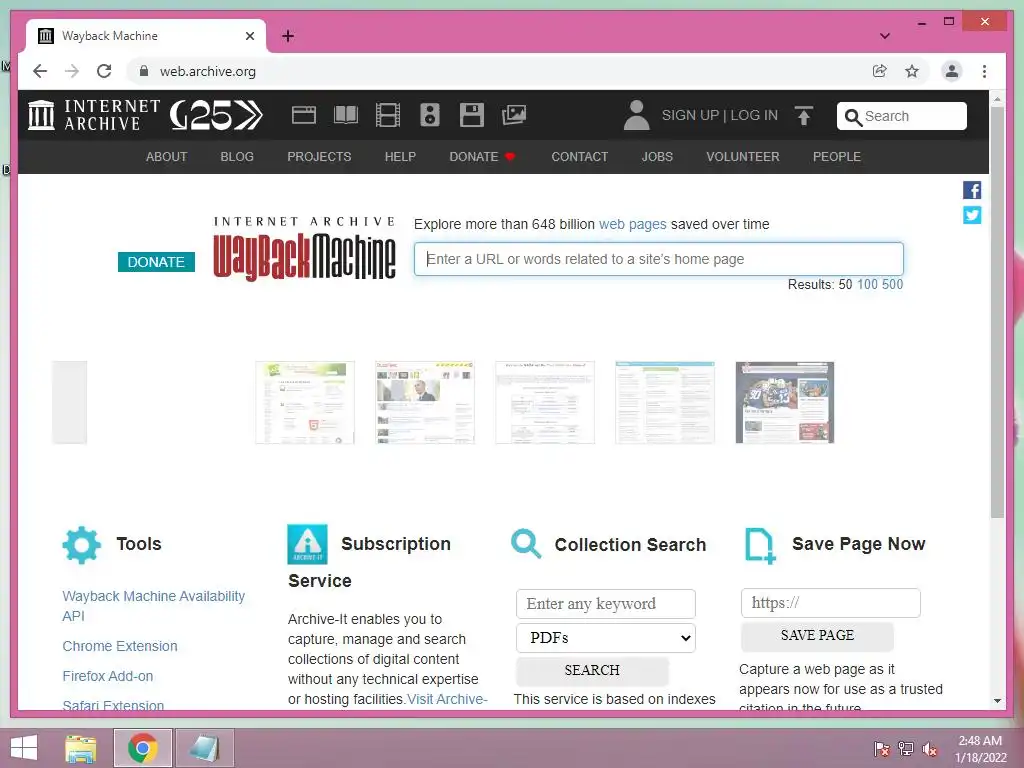Open the Texts book icon

345,116
